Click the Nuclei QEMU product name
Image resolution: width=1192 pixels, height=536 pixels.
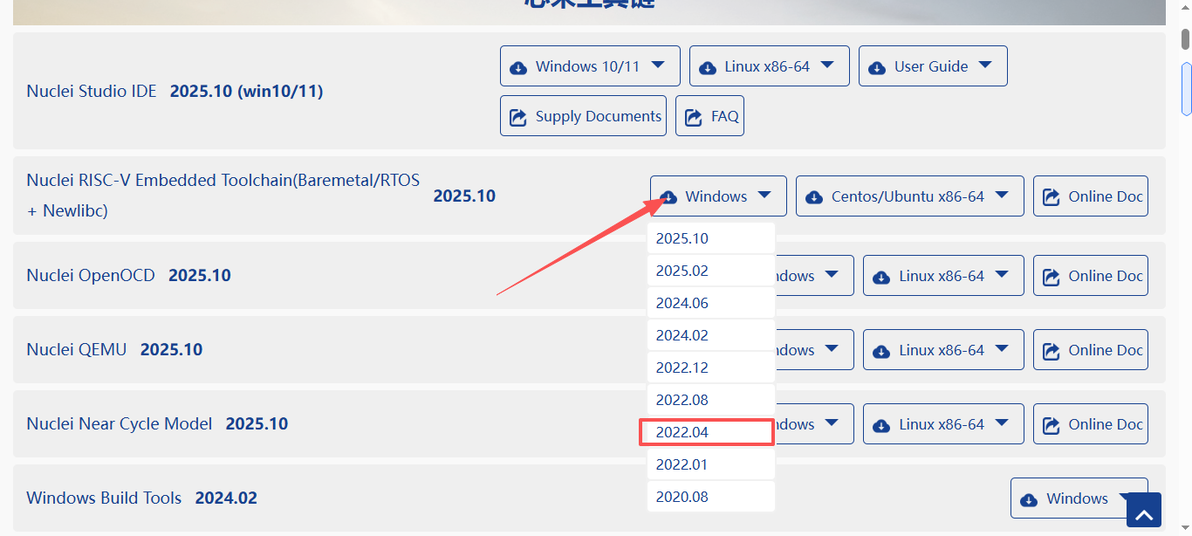pos(77,350)
